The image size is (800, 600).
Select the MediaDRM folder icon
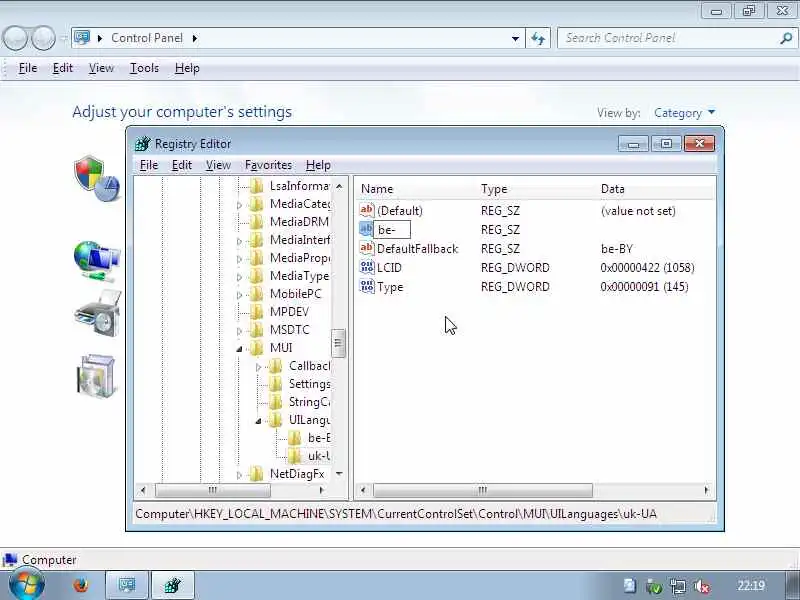click(x=256, y=222)
